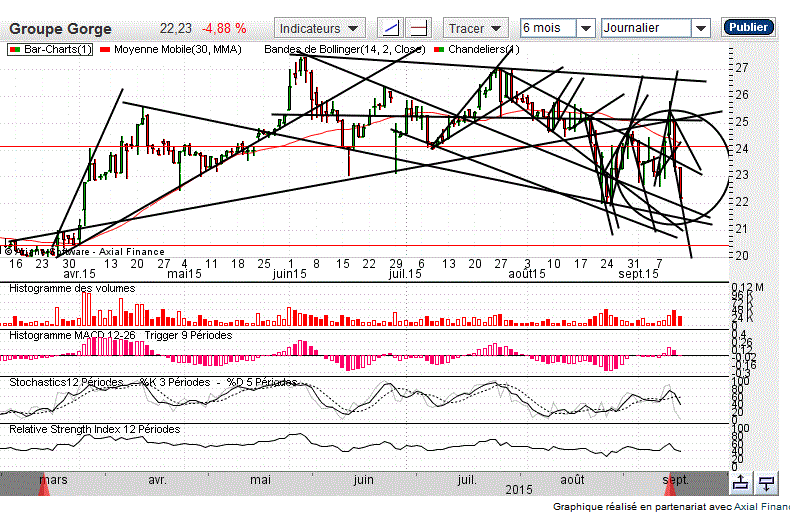The width and height of the screenshot is (790, 524).
Task: Expand the 6 mois period dropdown
Action: [557, 28]
